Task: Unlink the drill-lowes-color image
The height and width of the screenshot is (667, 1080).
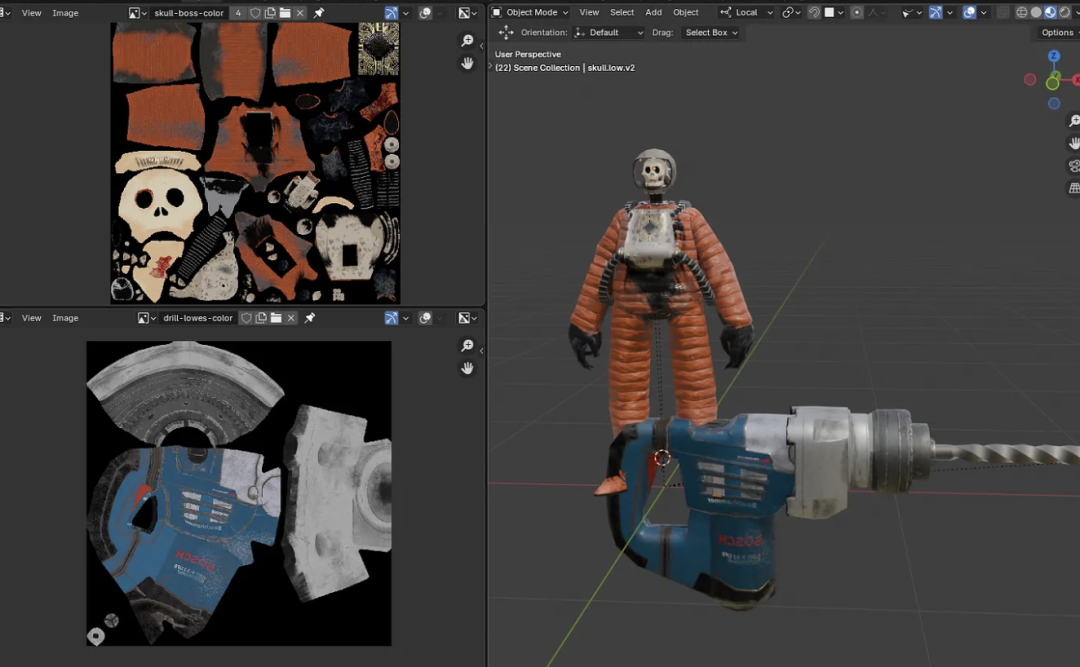Action: [291, 318]
